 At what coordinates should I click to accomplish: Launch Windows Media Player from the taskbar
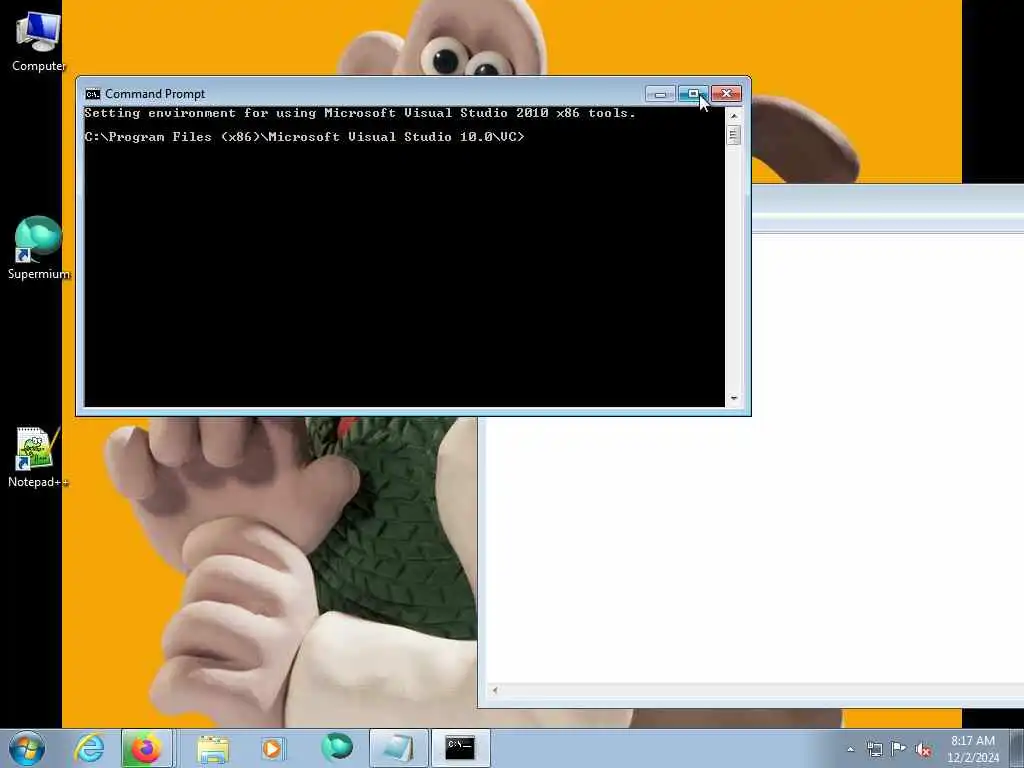coord(272,748)
